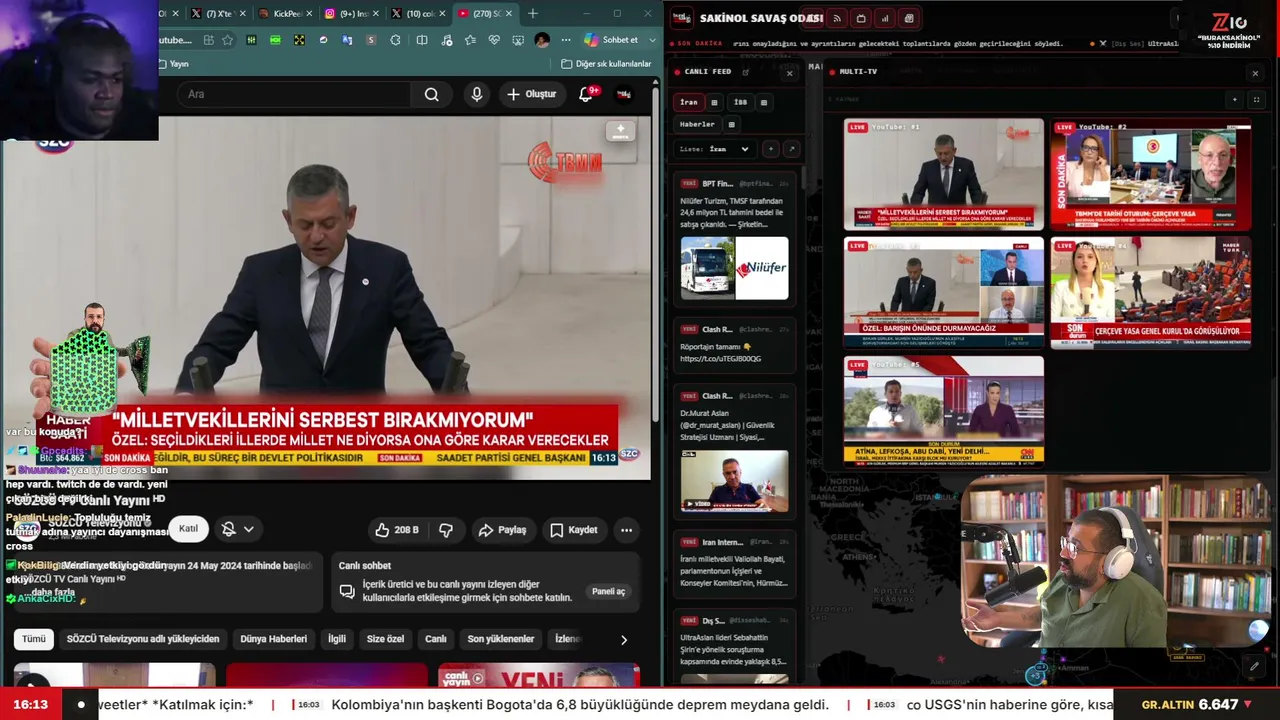Image resolution: width=1280 pixels, height=720 pixels.
Task: Select the İlgili filter chip
Action: click(337, 639)
